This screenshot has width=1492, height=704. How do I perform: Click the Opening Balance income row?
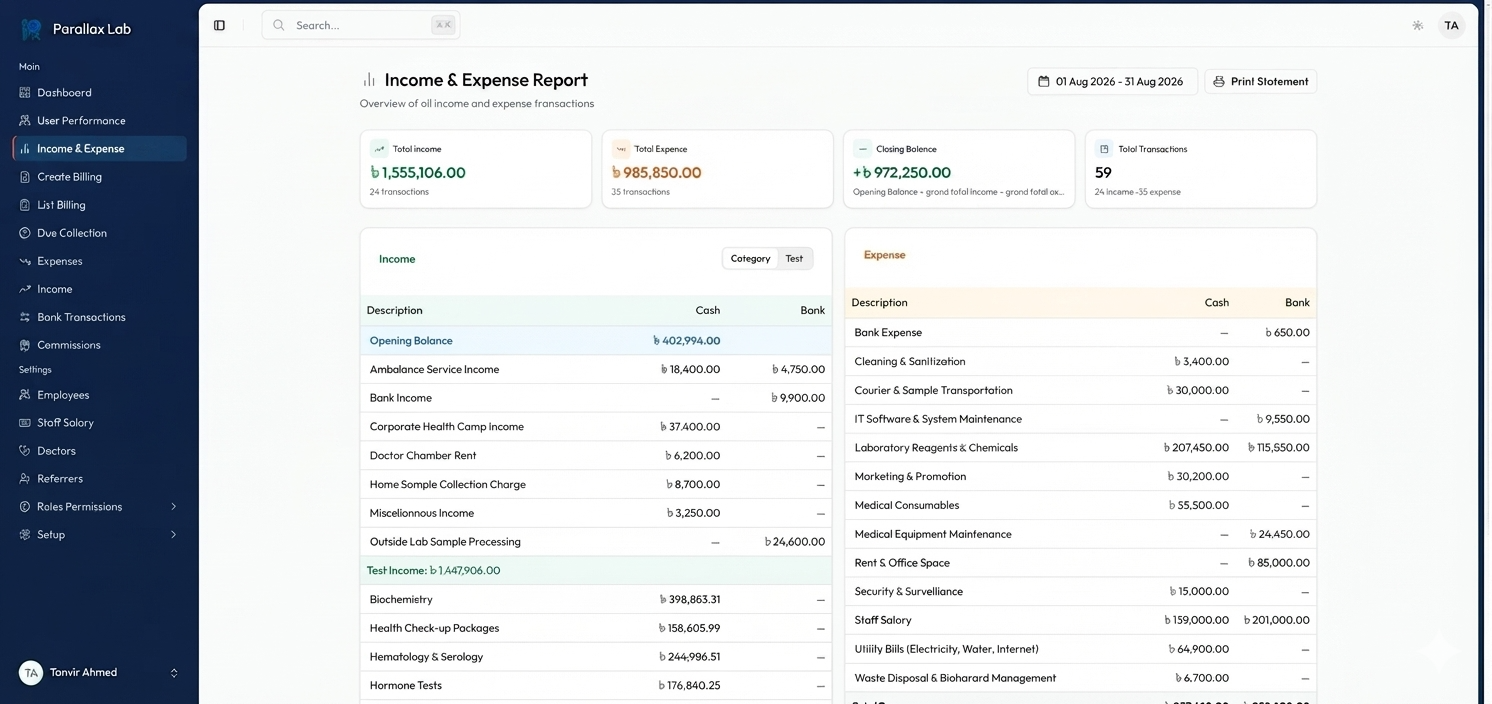point(596,341)
